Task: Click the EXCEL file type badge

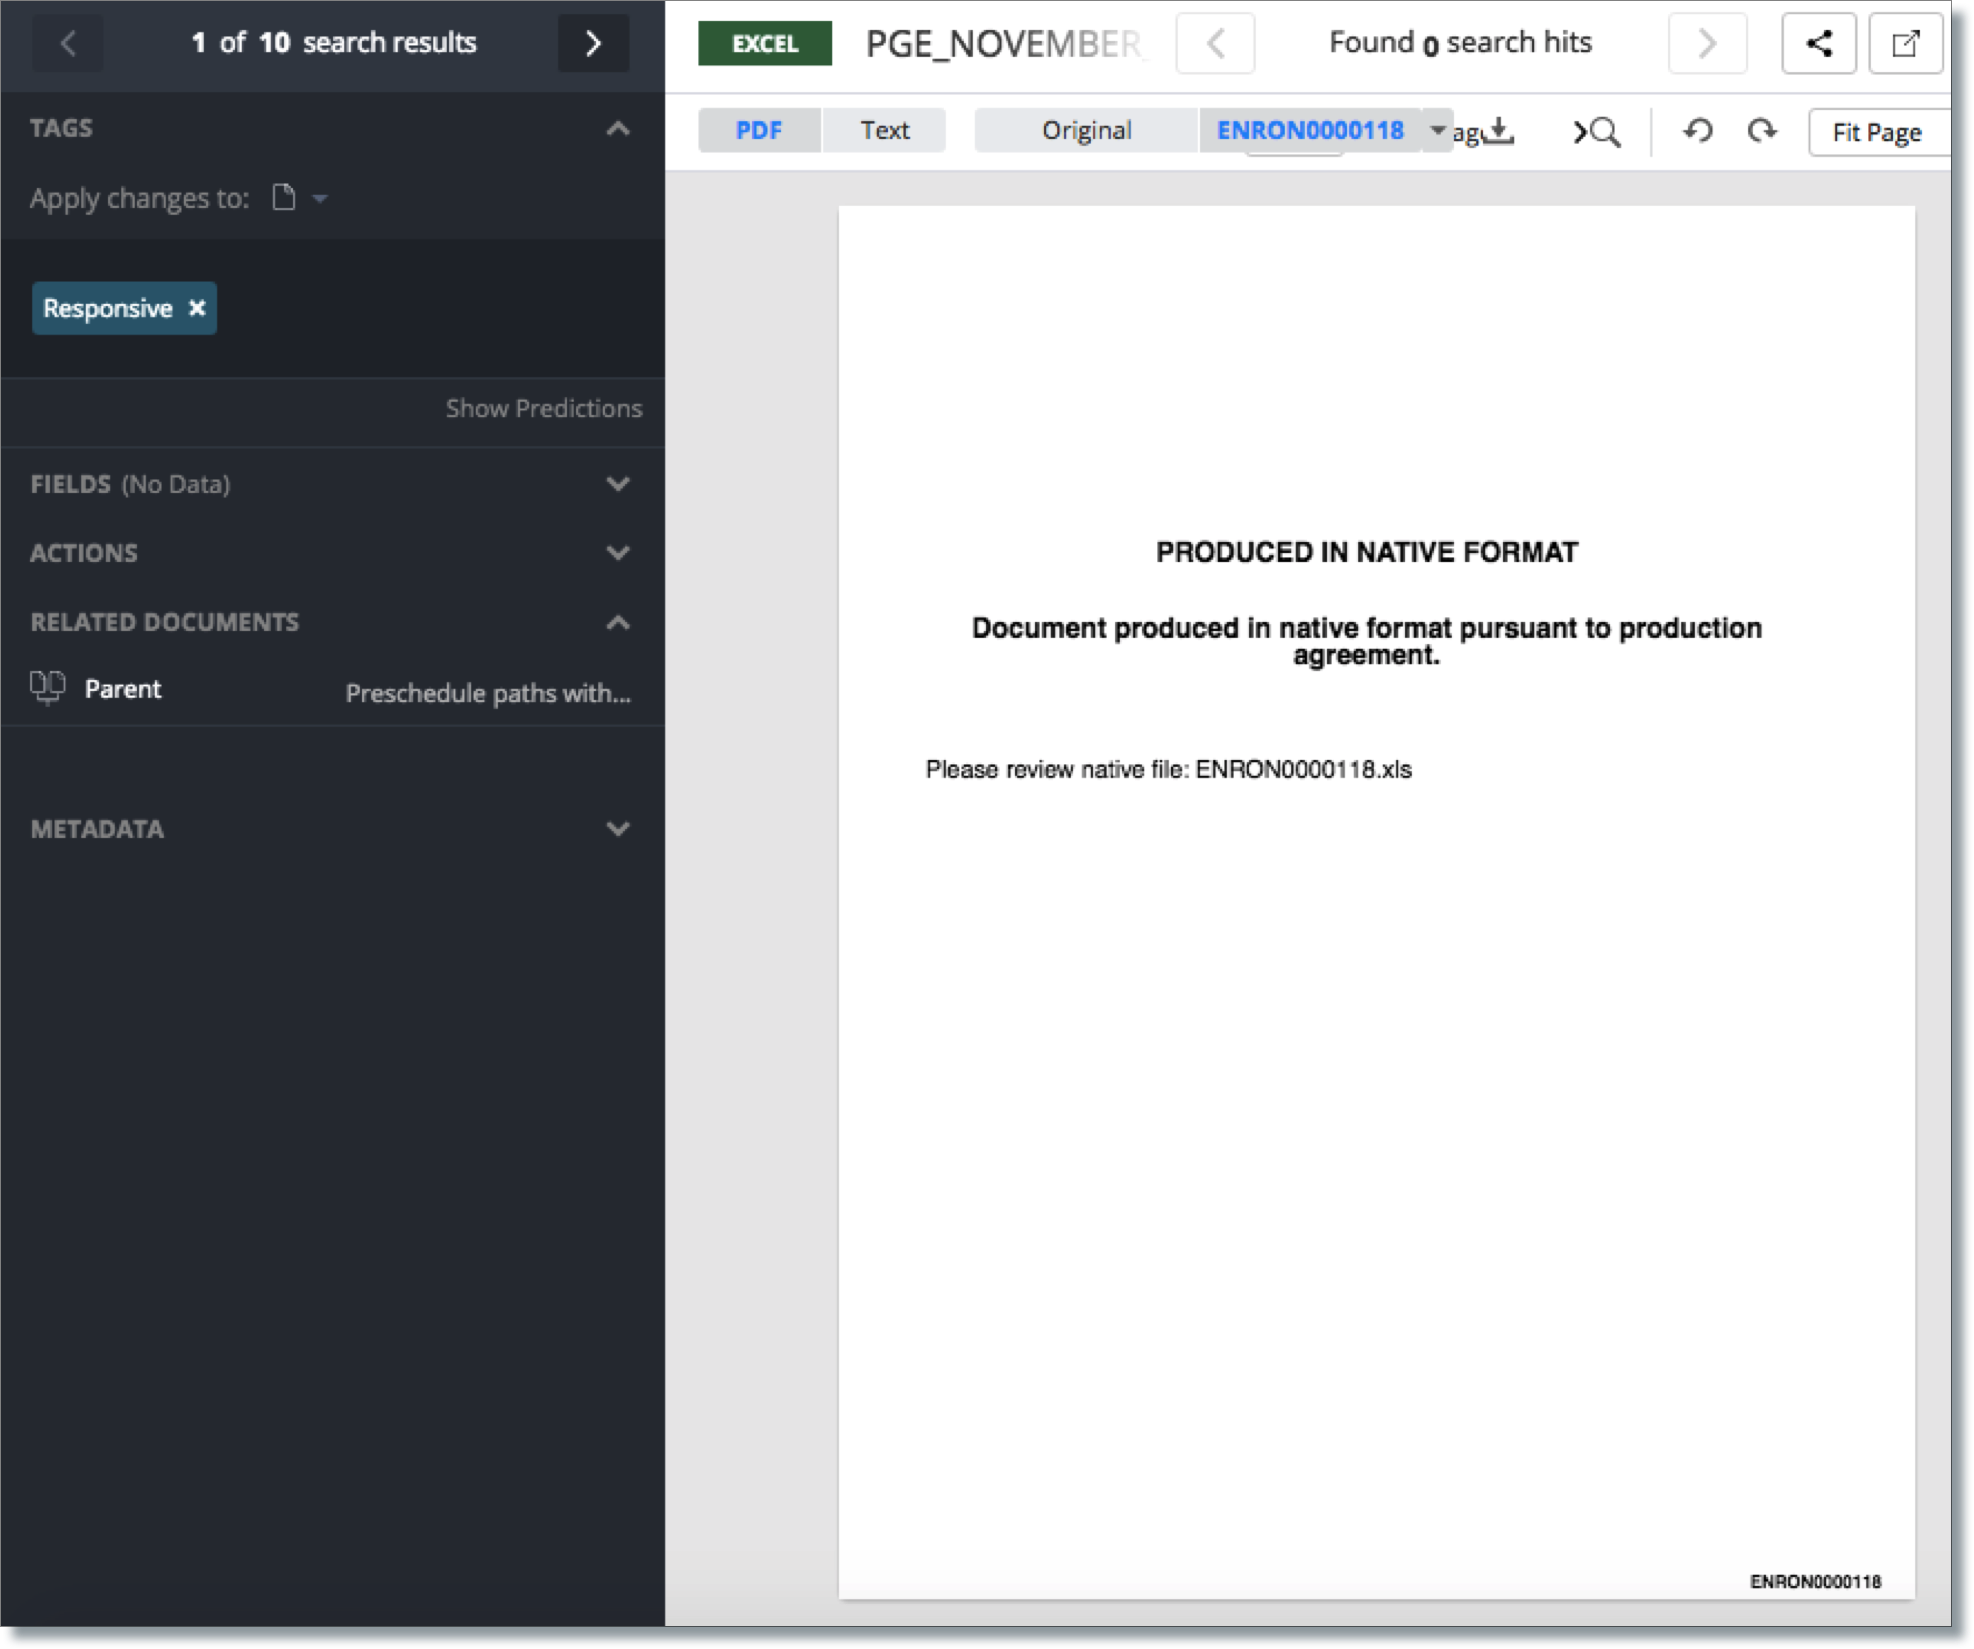Action: click(765, 43)
